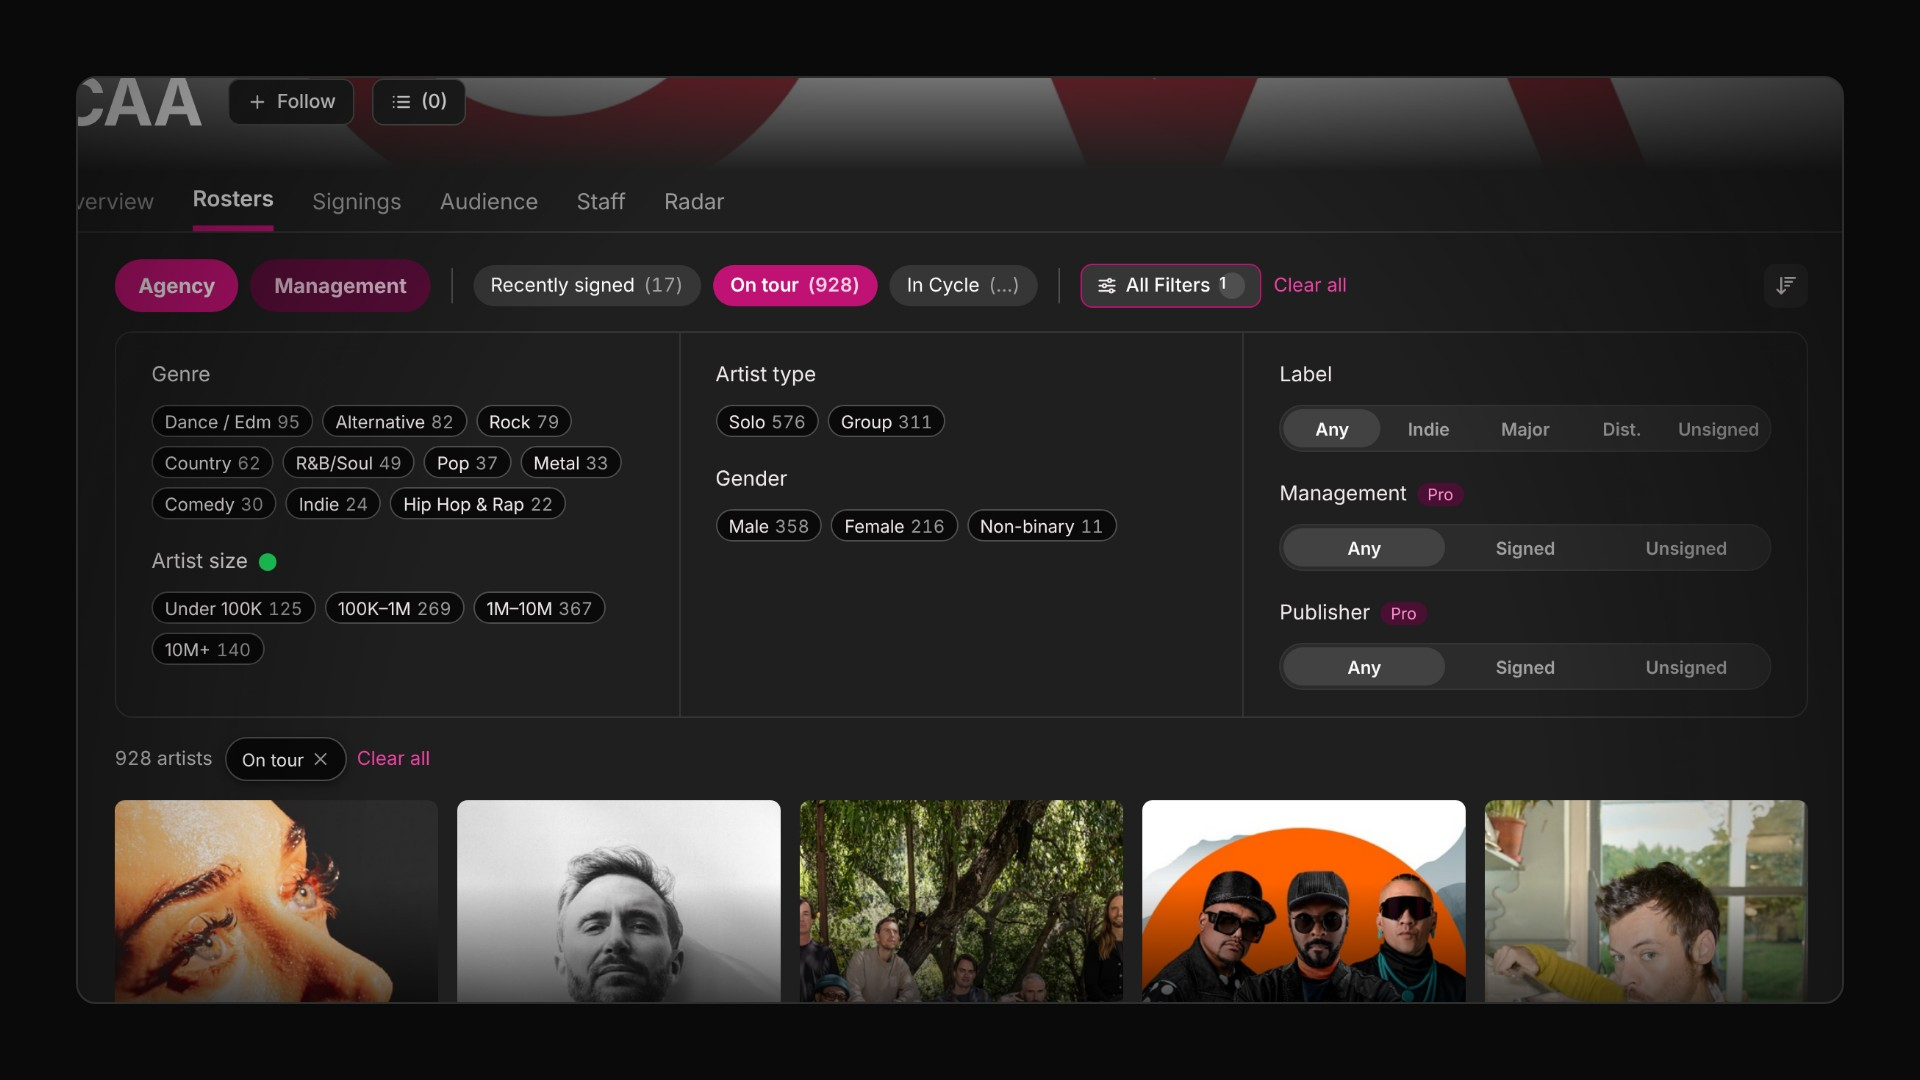Click the sort order icon
This screenshot has height=1080, width=1920.
tap(1785, 285)
